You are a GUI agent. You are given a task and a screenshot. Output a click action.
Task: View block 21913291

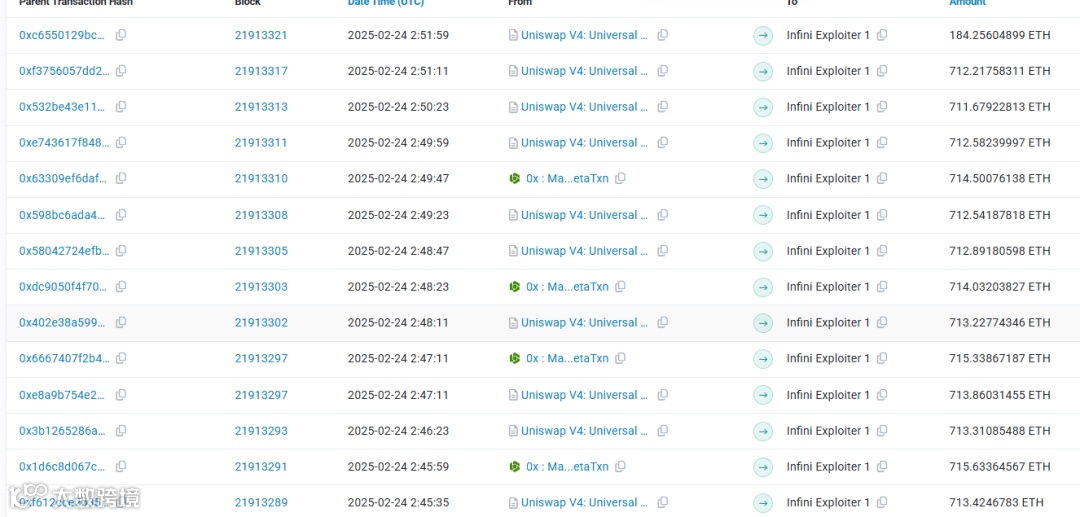point(261,467)
